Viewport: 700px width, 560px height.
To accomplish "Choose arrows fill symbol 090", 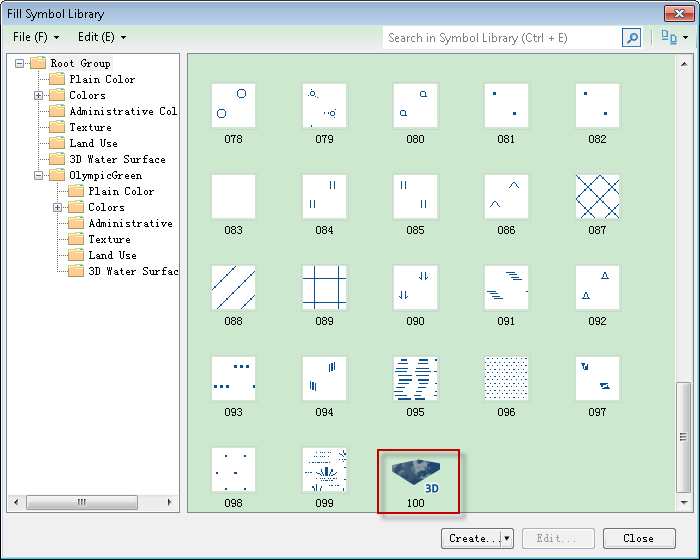I will pos(415,288).
